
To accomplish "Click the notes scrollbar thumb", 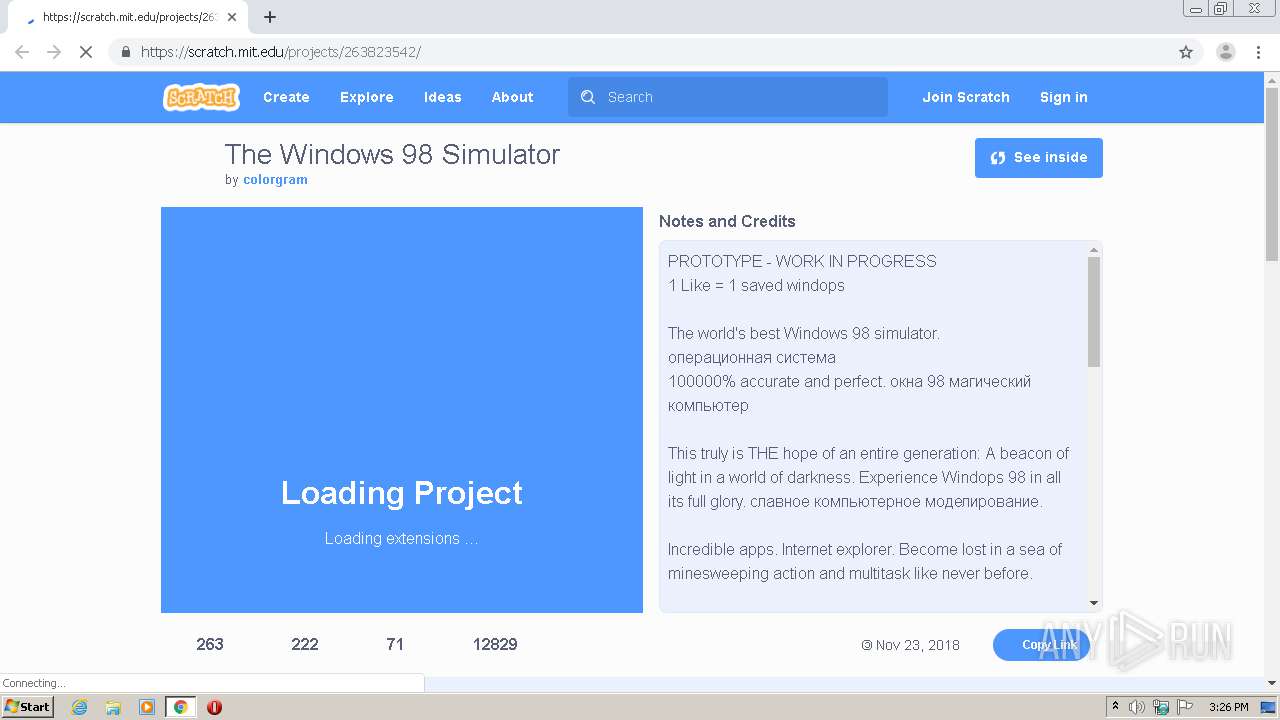I will (1094, 312).
